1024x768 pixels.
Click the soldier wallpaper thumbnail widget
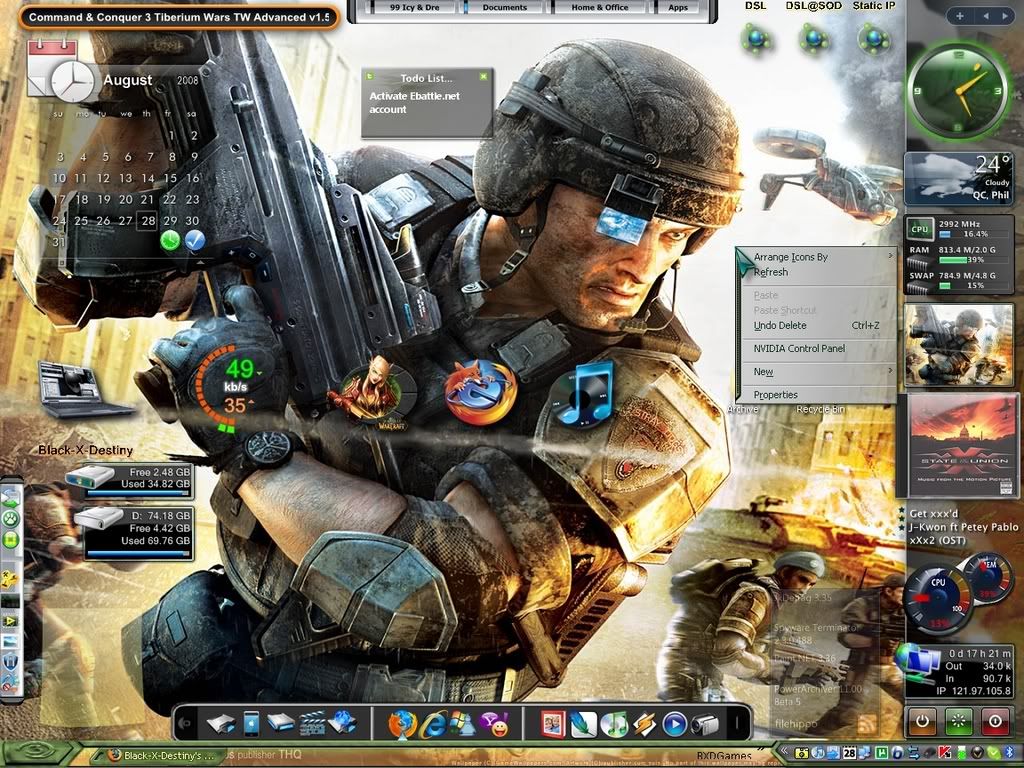(x=959, y=345)
